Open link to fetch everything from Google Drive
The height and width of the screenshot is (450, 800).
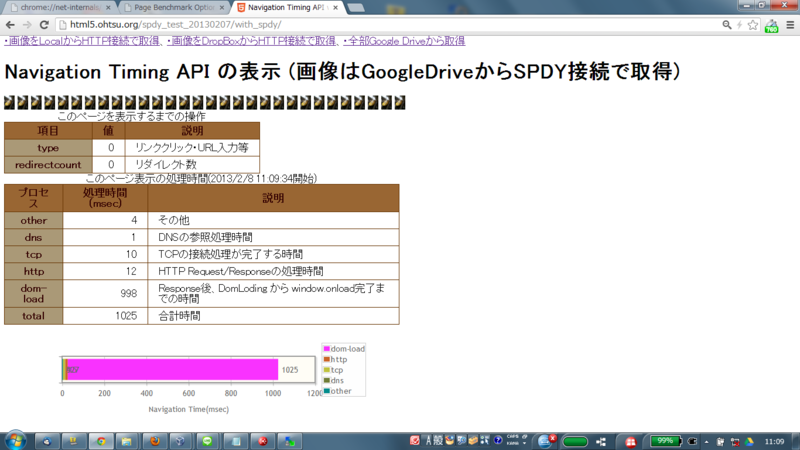pos(404,41)
